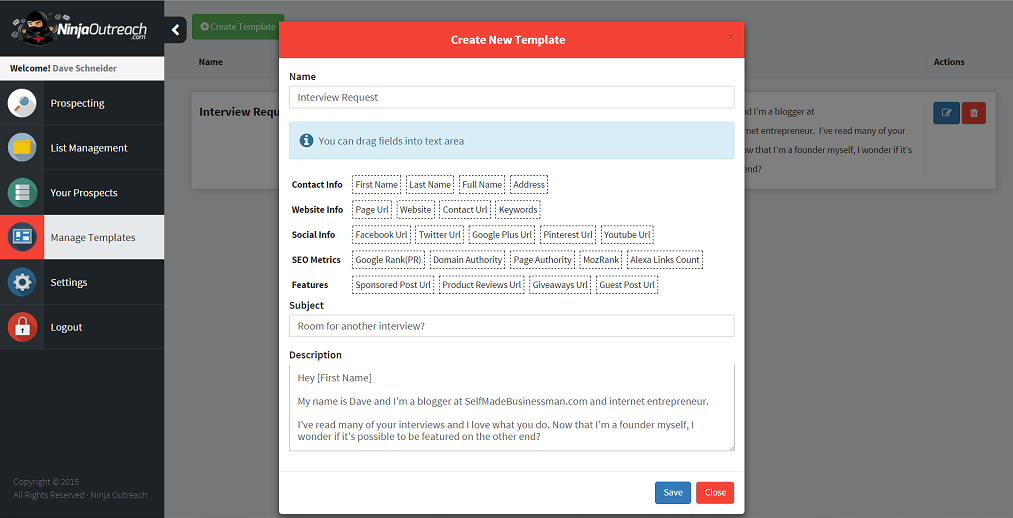Screen dimensions: 1013x518
Task: Open the Your Prospects menu item
Action: tap(84, 193)
